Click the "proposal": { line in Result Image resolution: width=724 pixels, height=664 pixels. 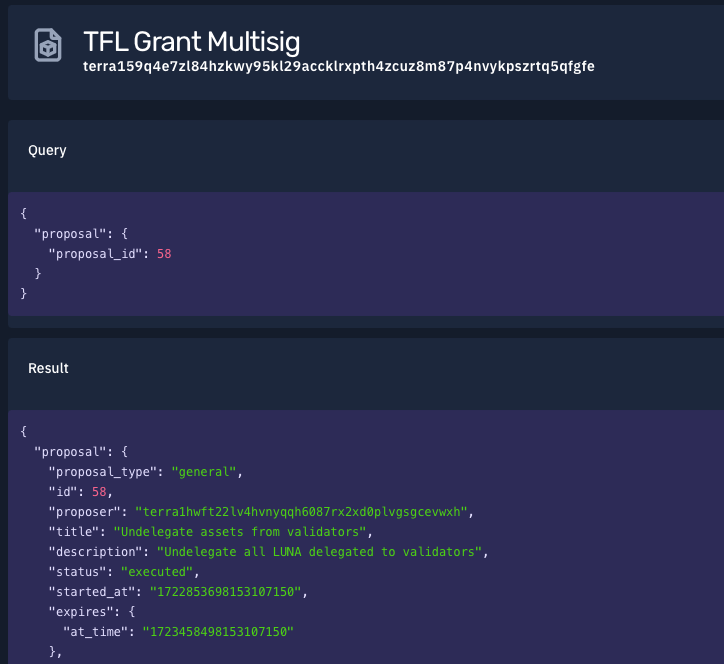(x=81, y=452)
